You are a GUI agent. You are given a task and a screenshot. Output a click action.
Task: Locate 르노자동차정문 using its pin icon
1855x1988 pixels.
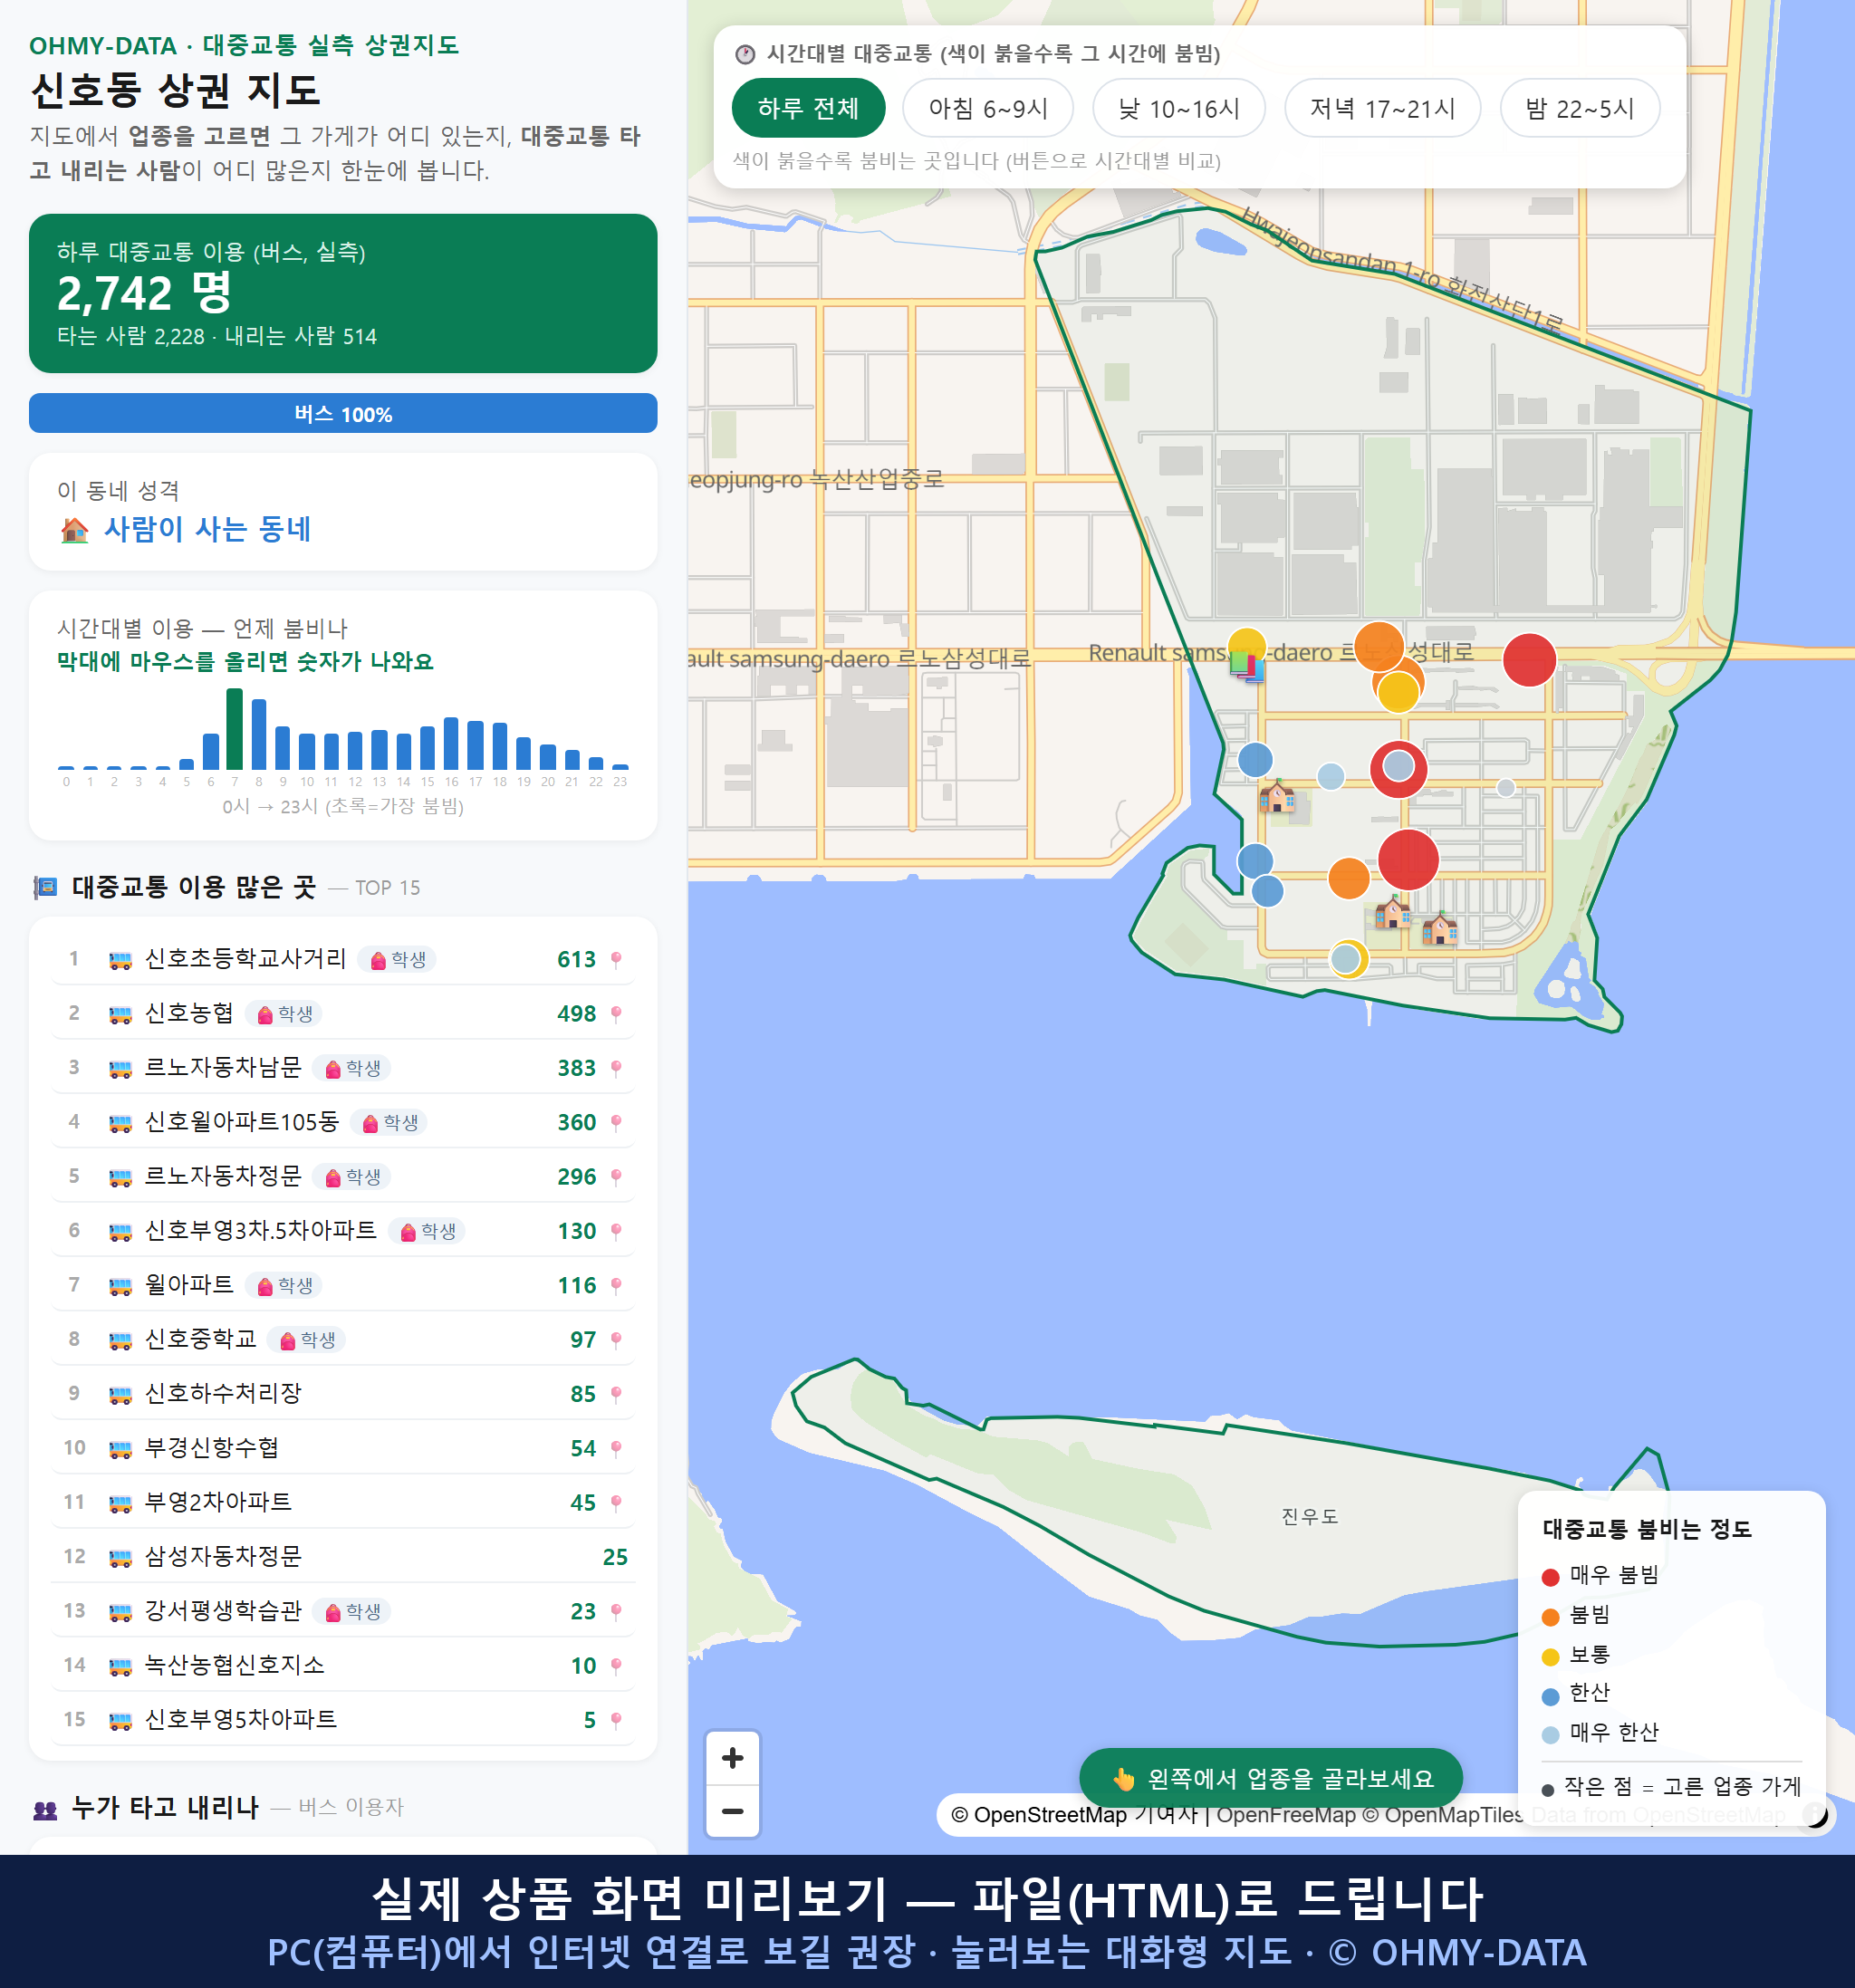coord(616,1177)
